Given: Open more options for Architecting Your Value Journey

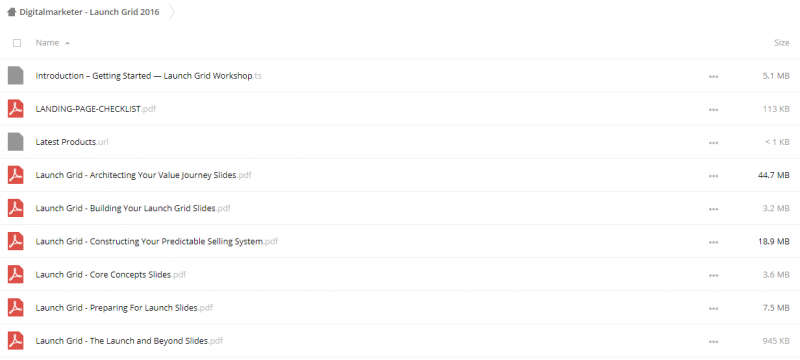Looking at the screenshot, I should click(x=713, y=176).
